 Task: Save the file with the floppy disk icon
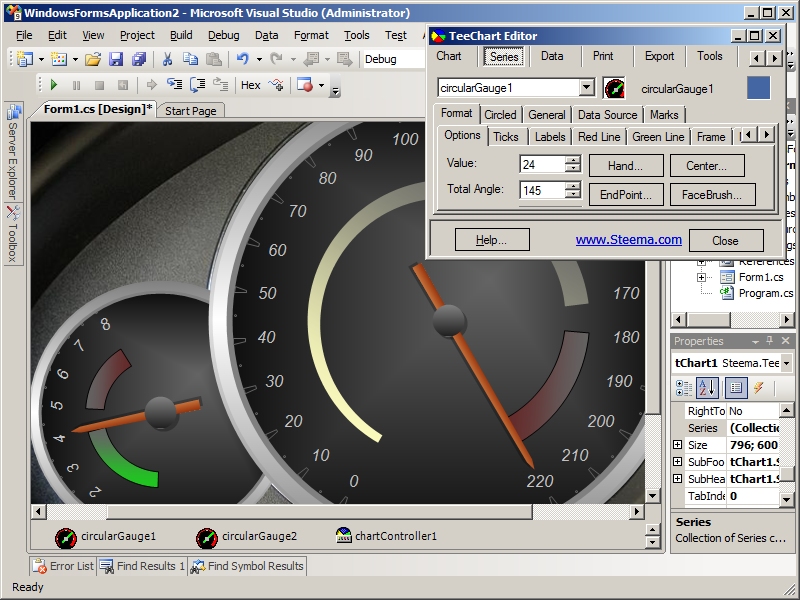click(116, 60)
